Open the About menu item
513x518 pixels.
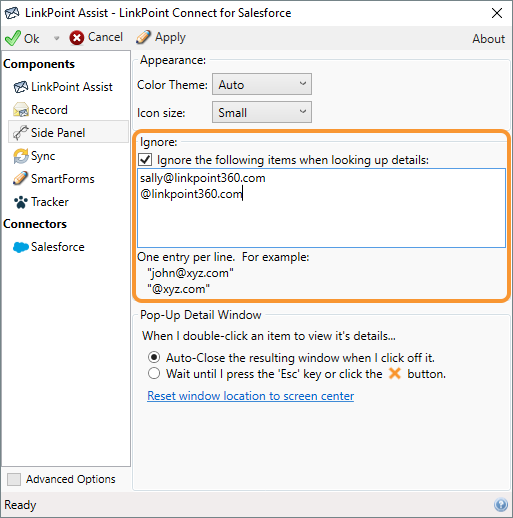pos(489,39)
